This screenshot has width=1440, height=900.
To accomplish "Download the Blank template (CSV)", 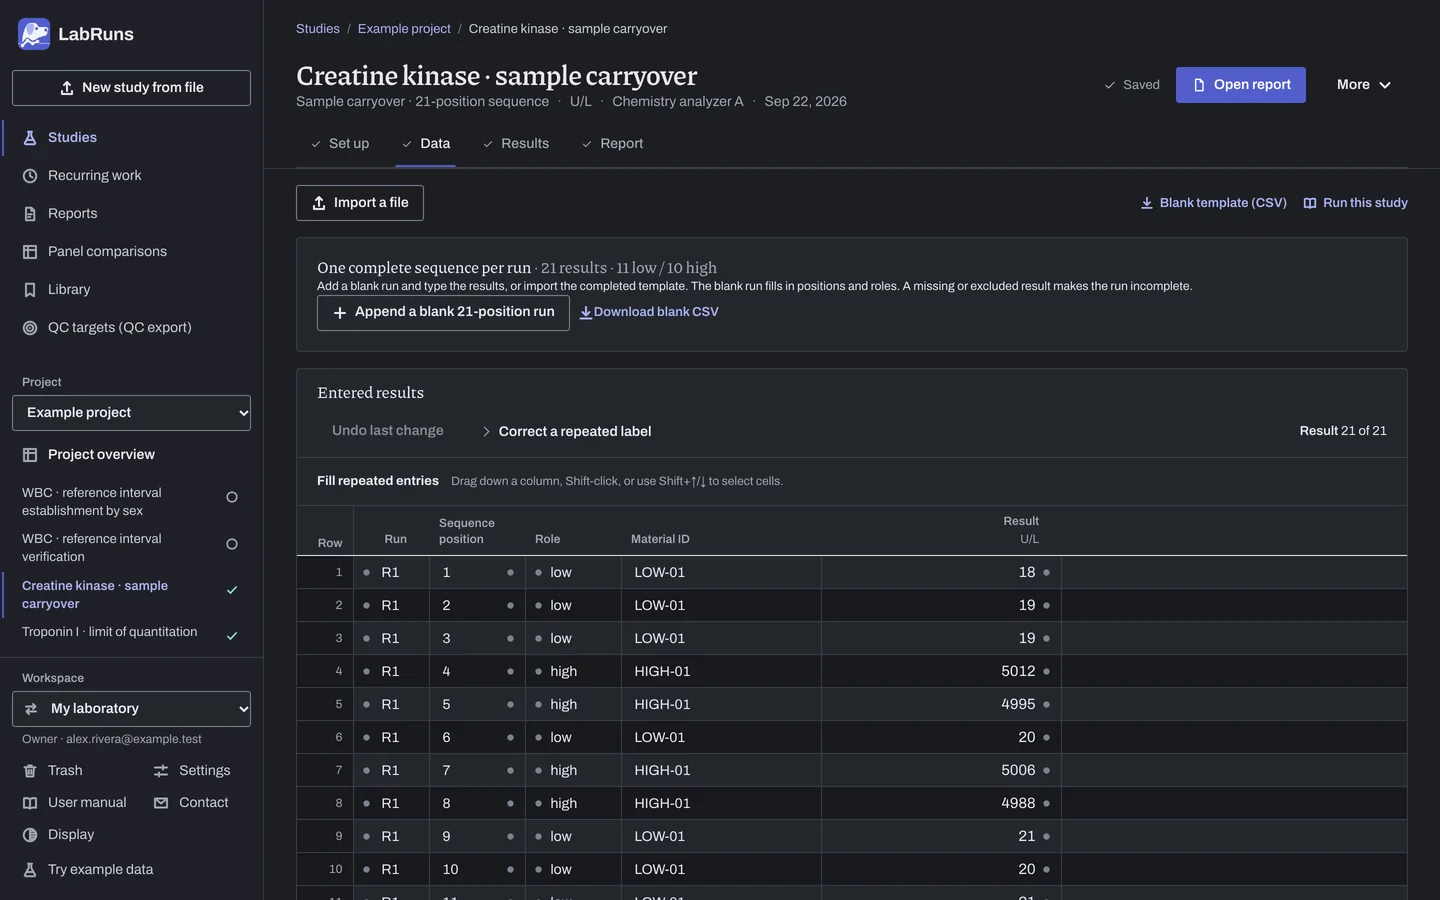I will [x=1214, y=203].
